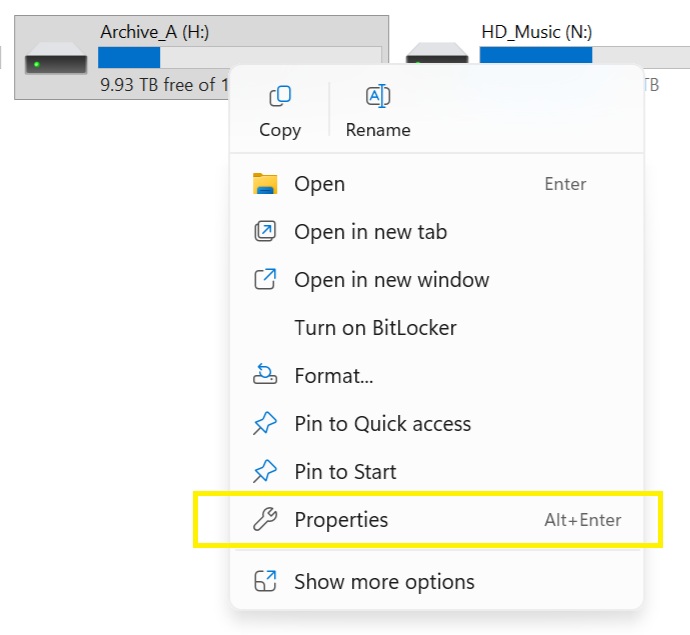
Task: Click the Show more options icon
Action: (x=265, y=582)
